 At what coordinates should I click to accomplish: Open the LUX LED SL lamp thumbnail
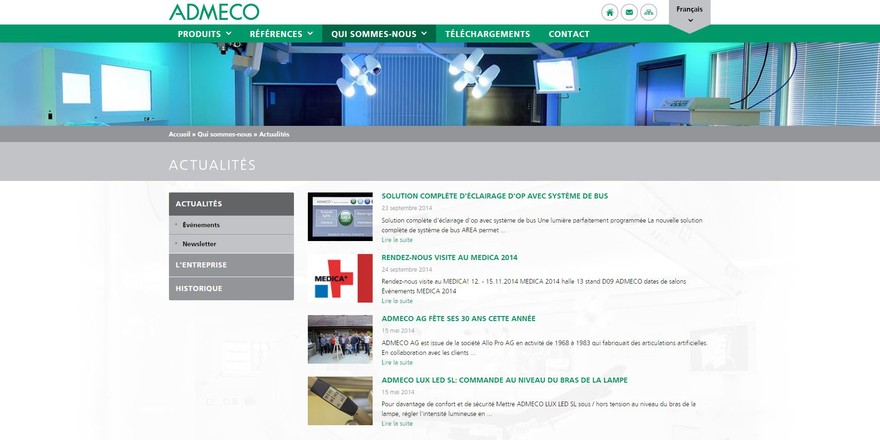tap(340, 401)
